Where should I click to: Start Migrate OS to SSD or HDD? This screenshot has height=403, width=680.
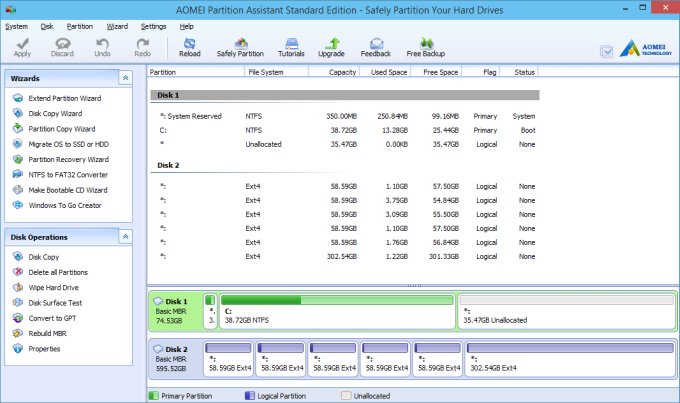(69, 144)
